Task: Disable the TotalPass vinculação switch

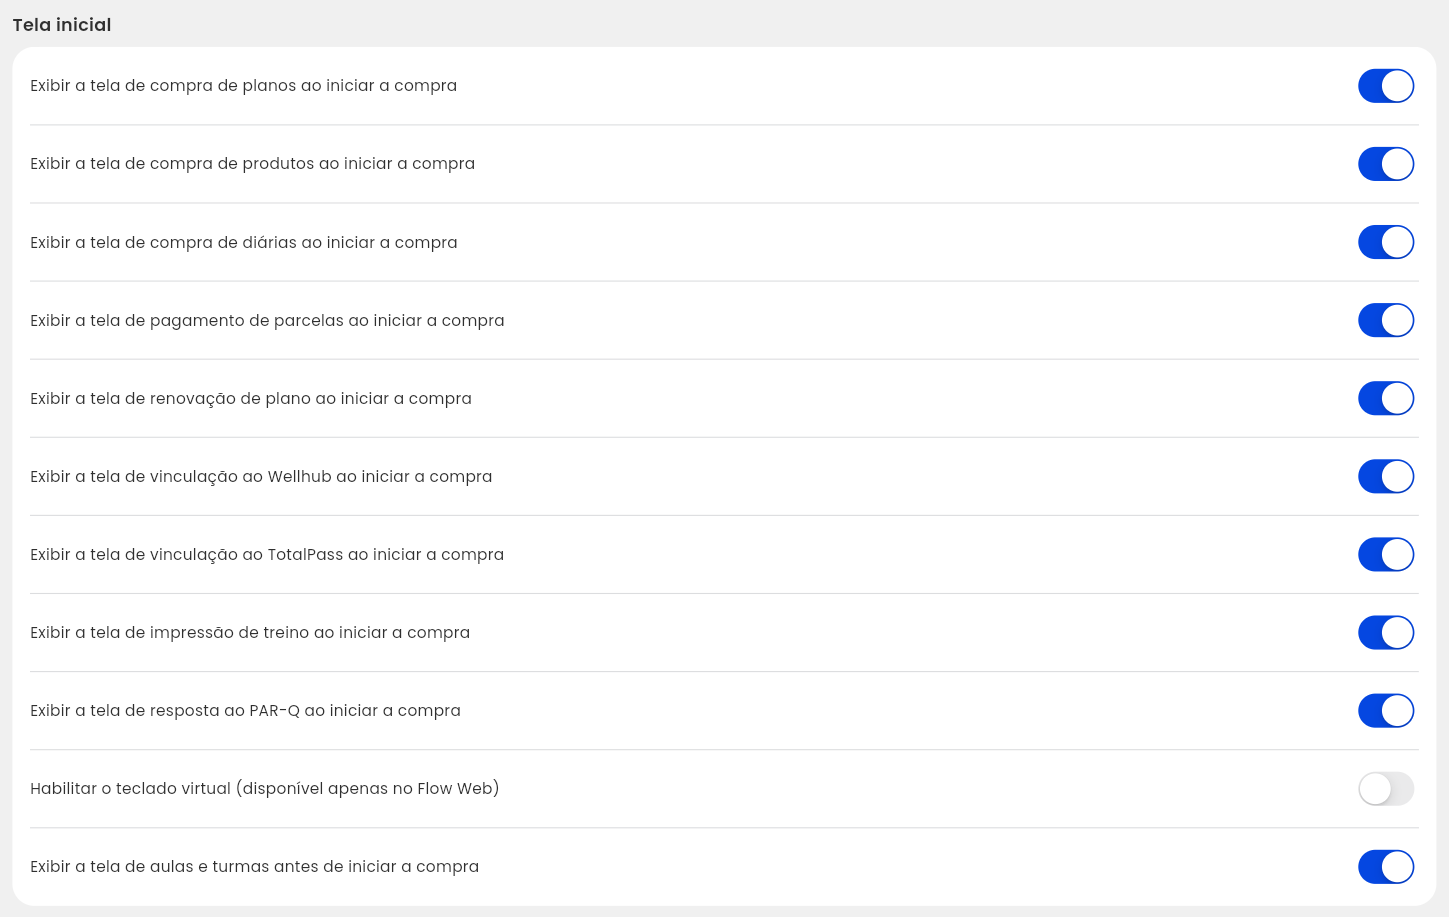Action: tap(1385, 554)
